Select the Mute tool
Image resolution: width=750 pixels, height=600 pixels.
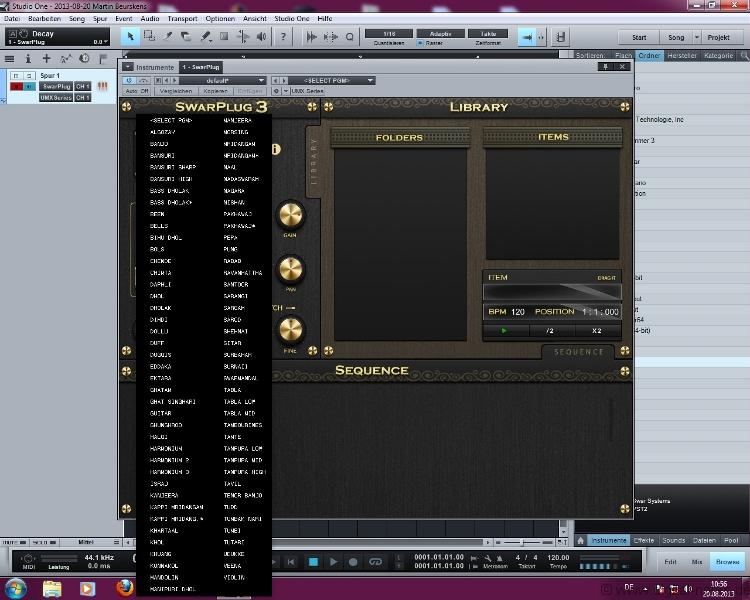tap(224, 36)
